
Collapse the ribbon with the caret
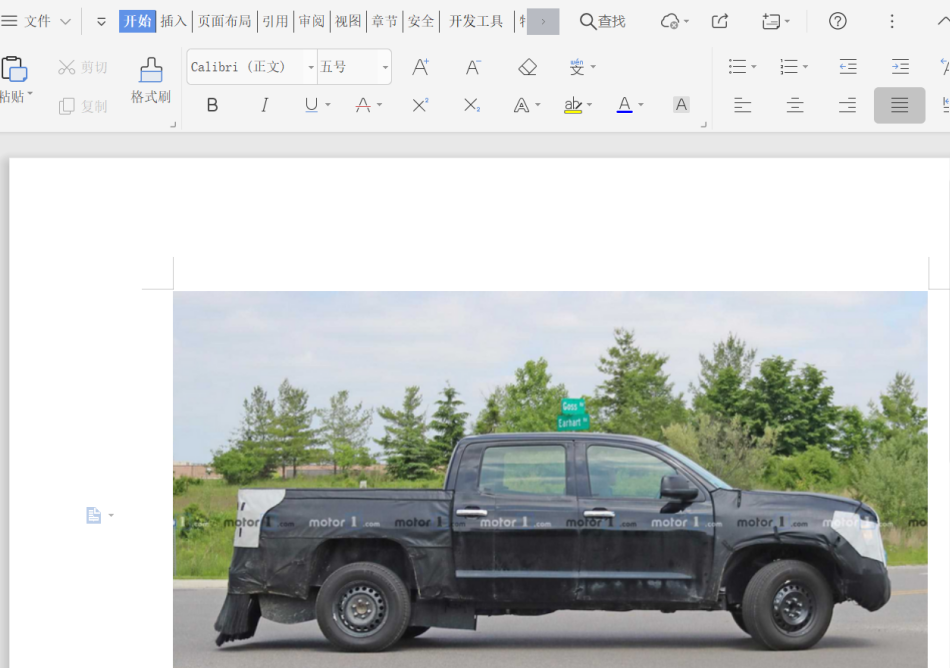(943, 21)
